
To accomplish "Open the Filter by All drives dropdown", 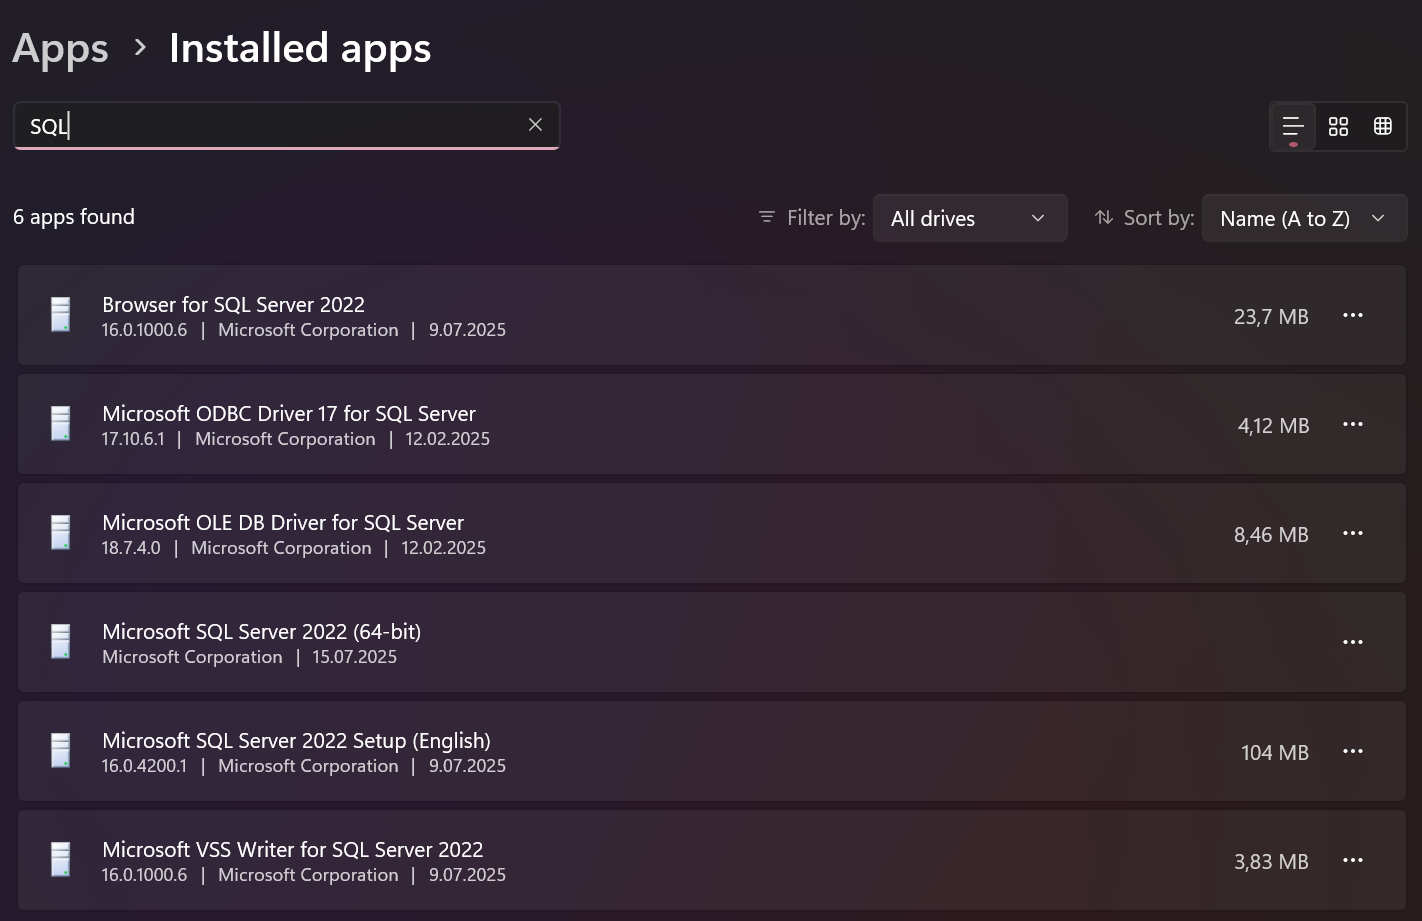I will [x=970, y=218].
